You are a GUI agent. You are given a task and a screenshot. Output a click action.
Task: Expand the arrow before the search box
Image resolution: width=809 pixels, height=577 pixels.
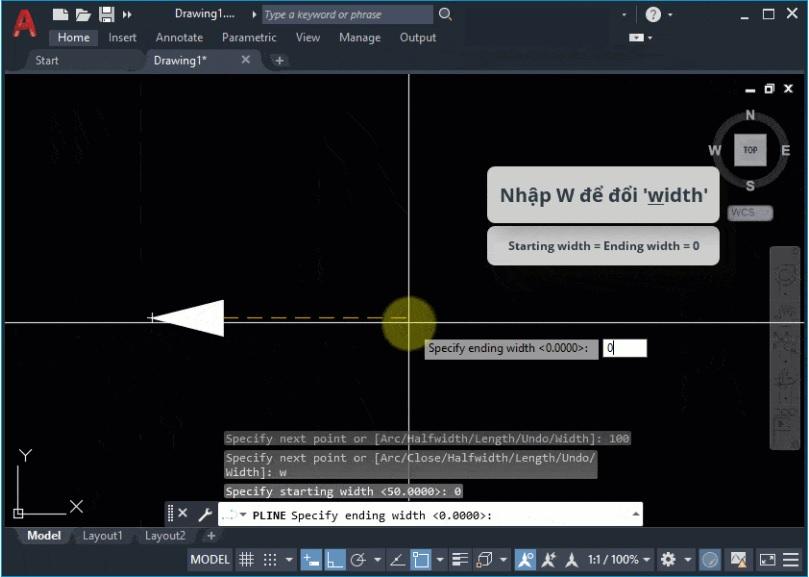click(x=254, y=14)
